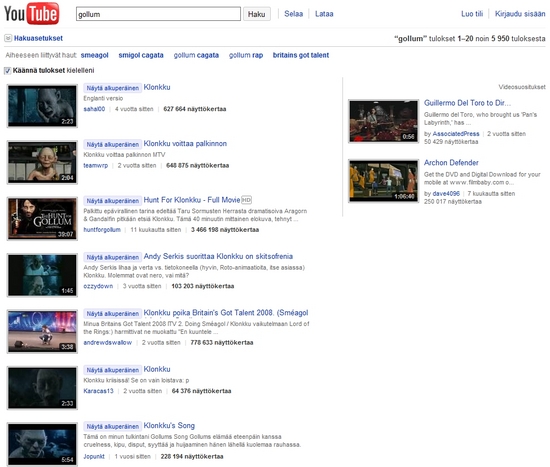Open the Klonkku video title by Karacas13
550x467 pixels.
[157, 369]
